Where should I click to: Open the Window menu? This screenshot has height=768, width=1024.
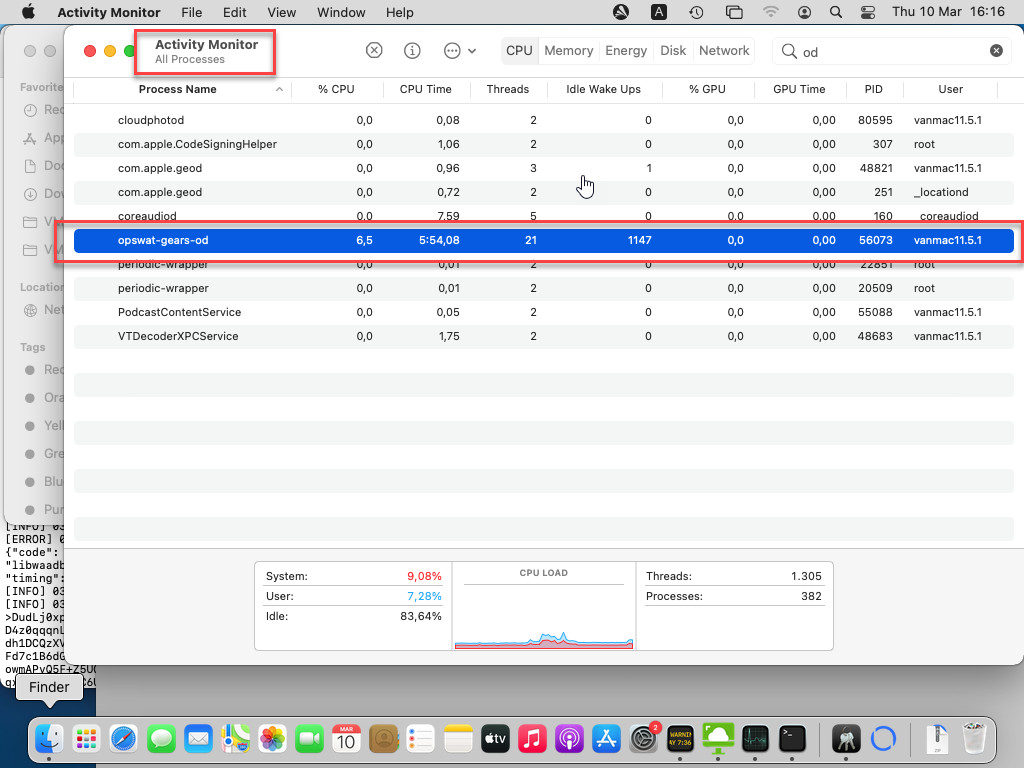[341, 12]
